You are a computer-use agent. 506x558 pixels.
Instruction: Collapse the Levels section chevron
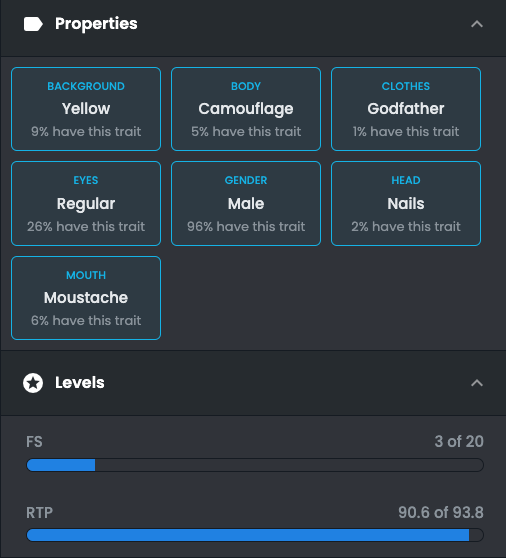pyautogui.click(x=477, y=383)
